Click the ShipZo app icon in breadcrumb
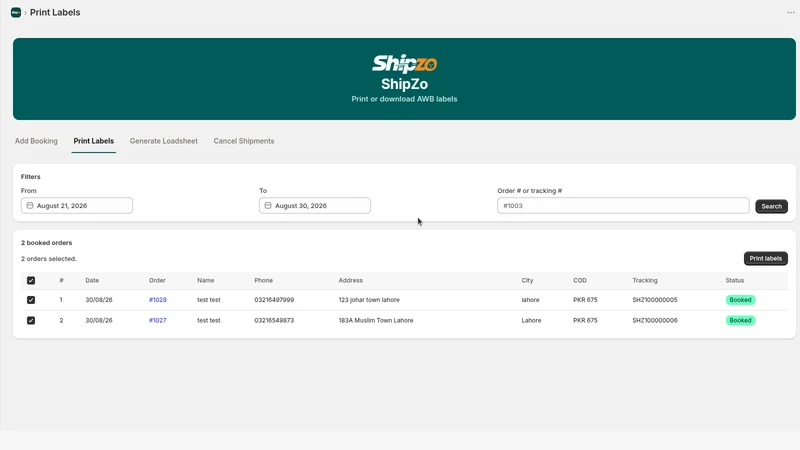Viewport: 800px width, 450px height. (16, 12)
